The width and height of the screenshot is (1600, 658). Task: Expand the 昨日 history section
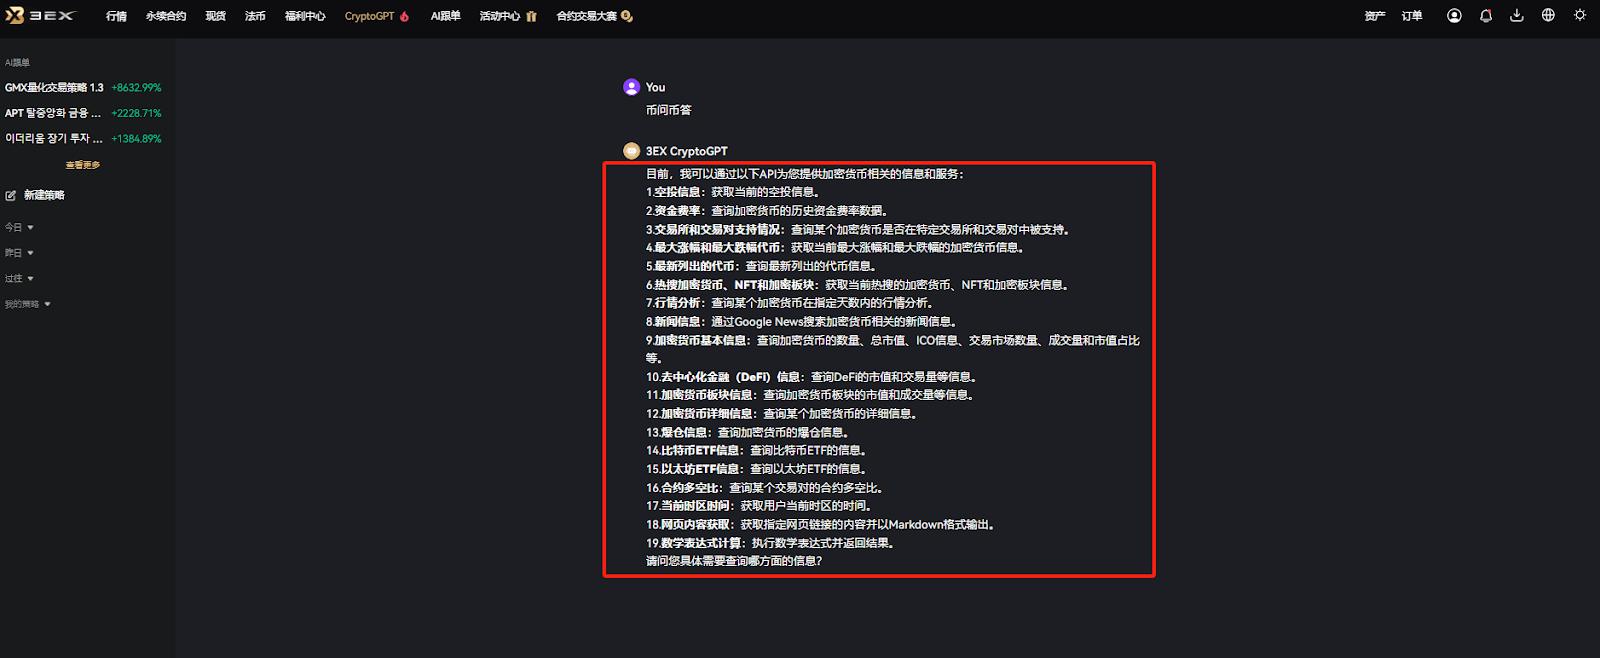click(x=19, y=253)
